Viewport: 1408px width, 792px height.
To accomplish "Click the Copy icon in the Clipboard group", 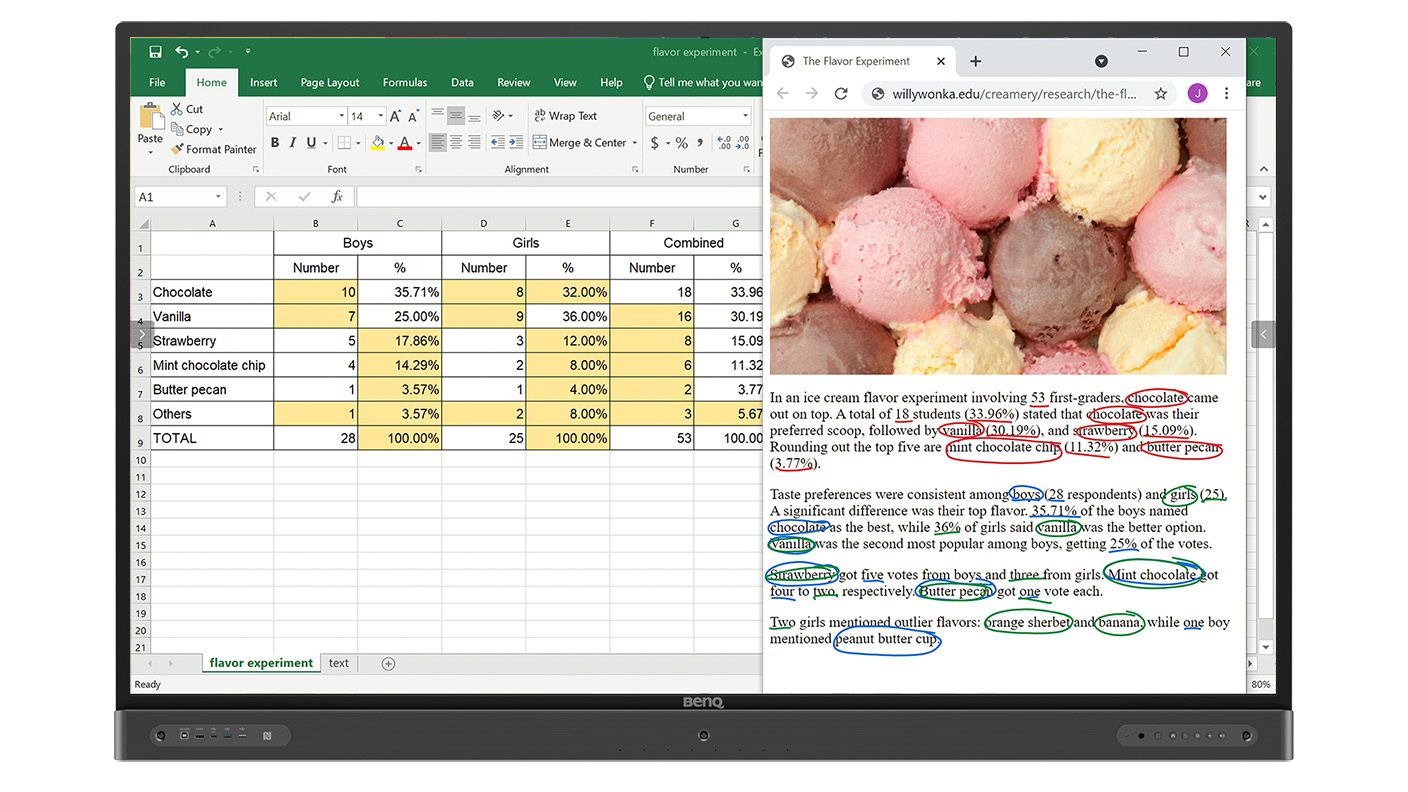I will (x=178, y=129).
